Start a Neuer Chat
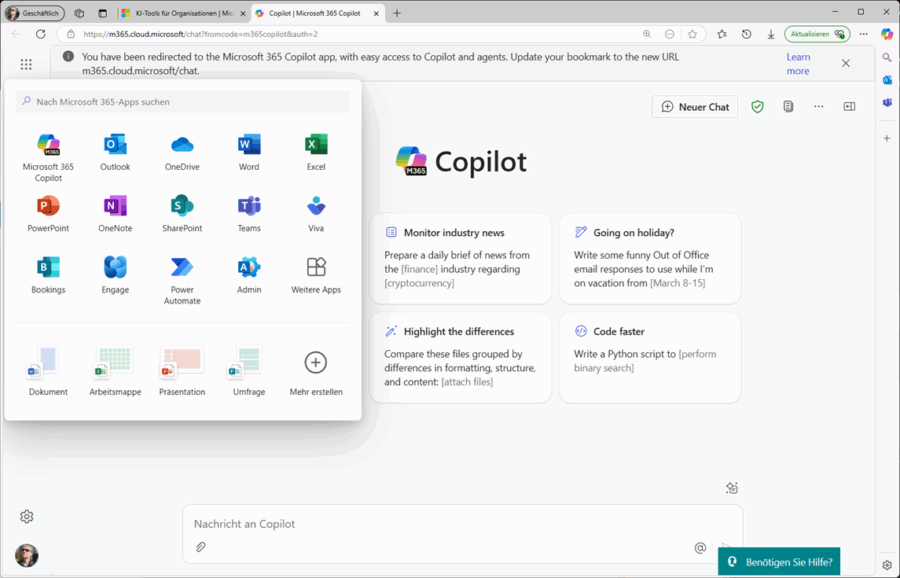Image resolution: width=900 pixels, height=578 pixels. coord(695,107)
